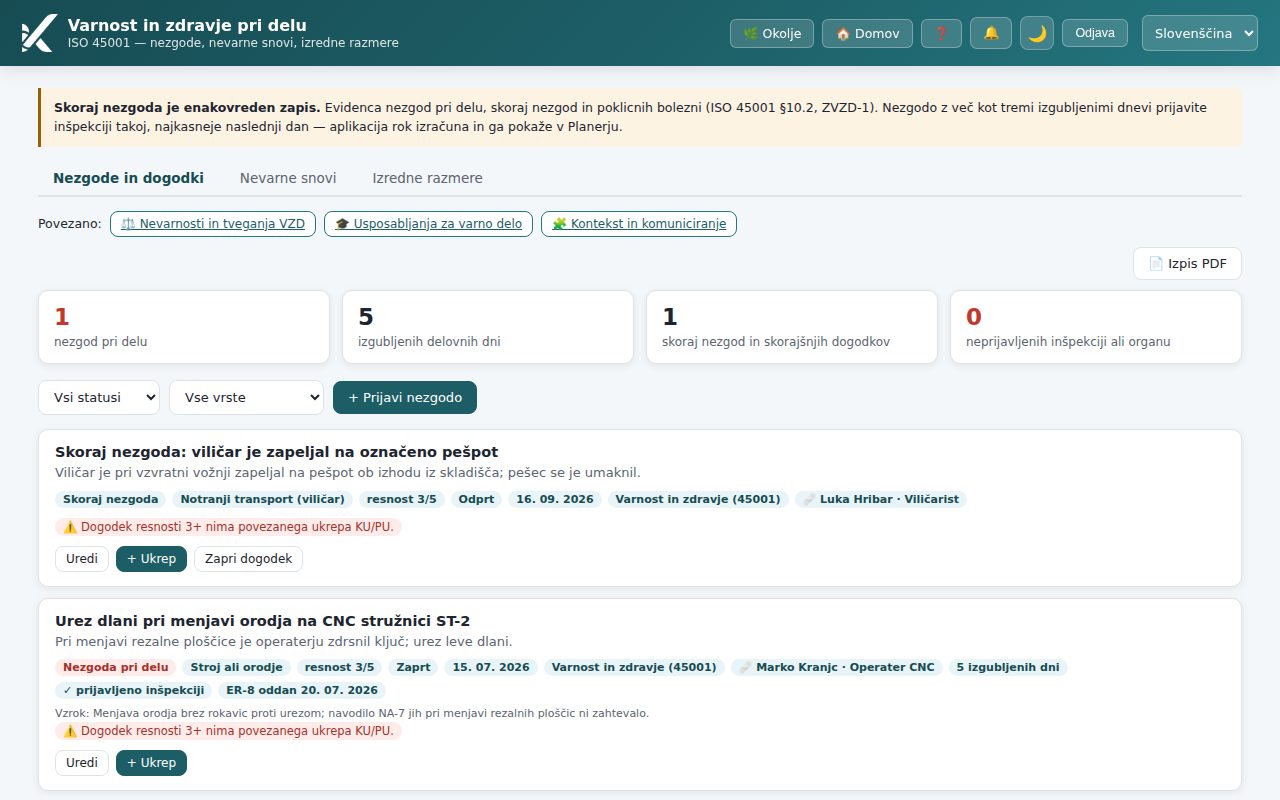The height and width of the screenshot is (800, 1280).
Task: Open the Vsi statusi filter dropdown
Action: pos(99,397)
